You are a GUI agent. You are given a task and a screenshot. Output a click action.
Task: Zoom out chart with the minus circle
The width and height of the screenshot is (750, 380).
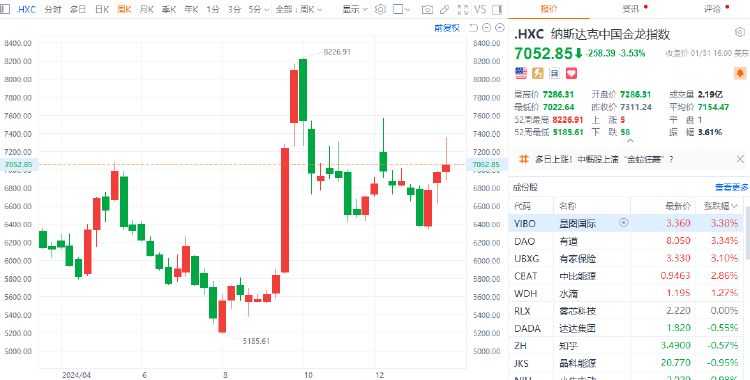pos(486,28)
